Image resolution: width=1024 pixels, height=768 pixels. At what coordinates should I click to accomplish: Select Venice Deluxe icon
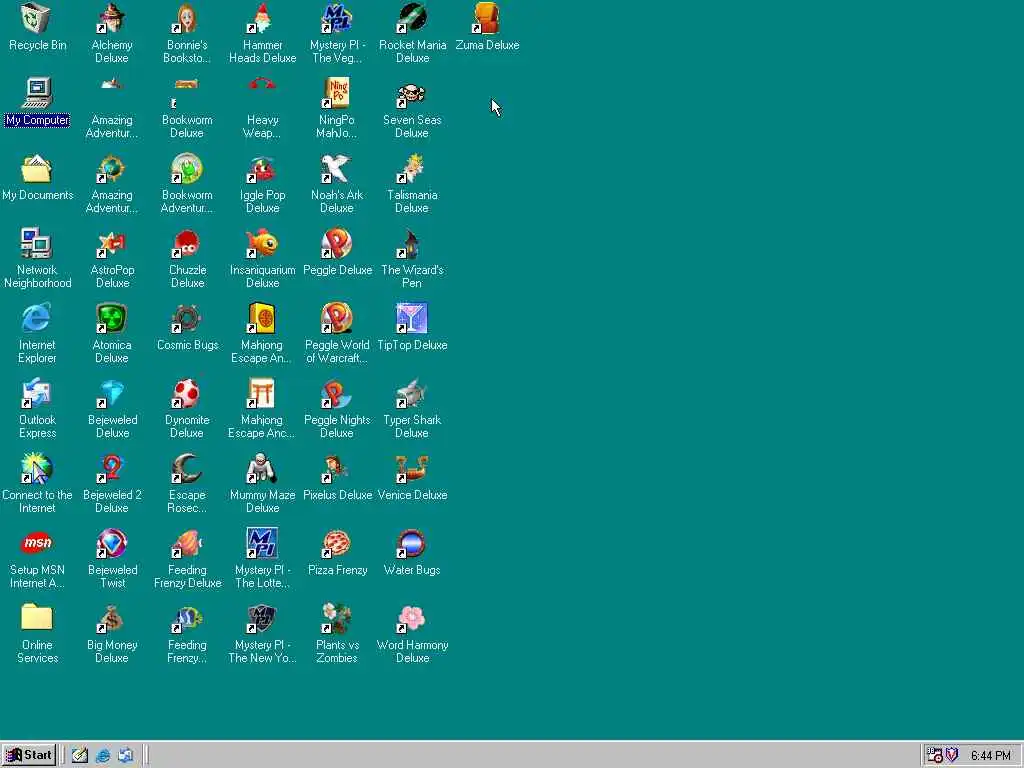412,469
